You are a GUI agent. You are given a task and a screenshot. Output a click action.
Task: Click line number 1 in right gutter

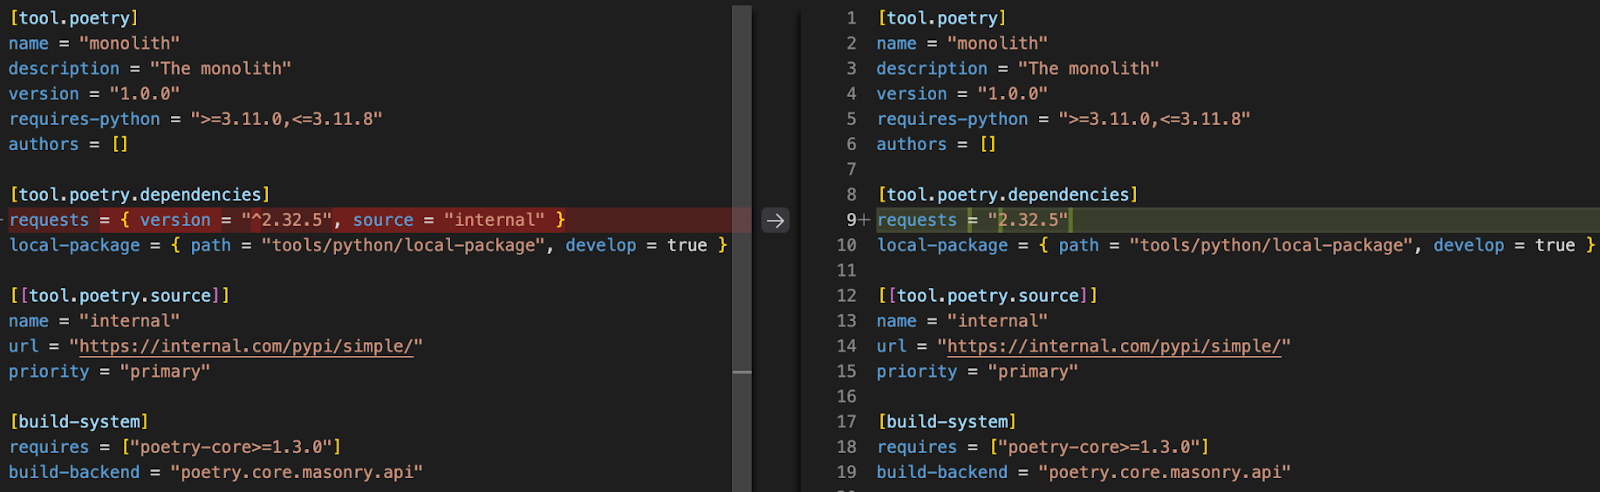coord(852,18)
